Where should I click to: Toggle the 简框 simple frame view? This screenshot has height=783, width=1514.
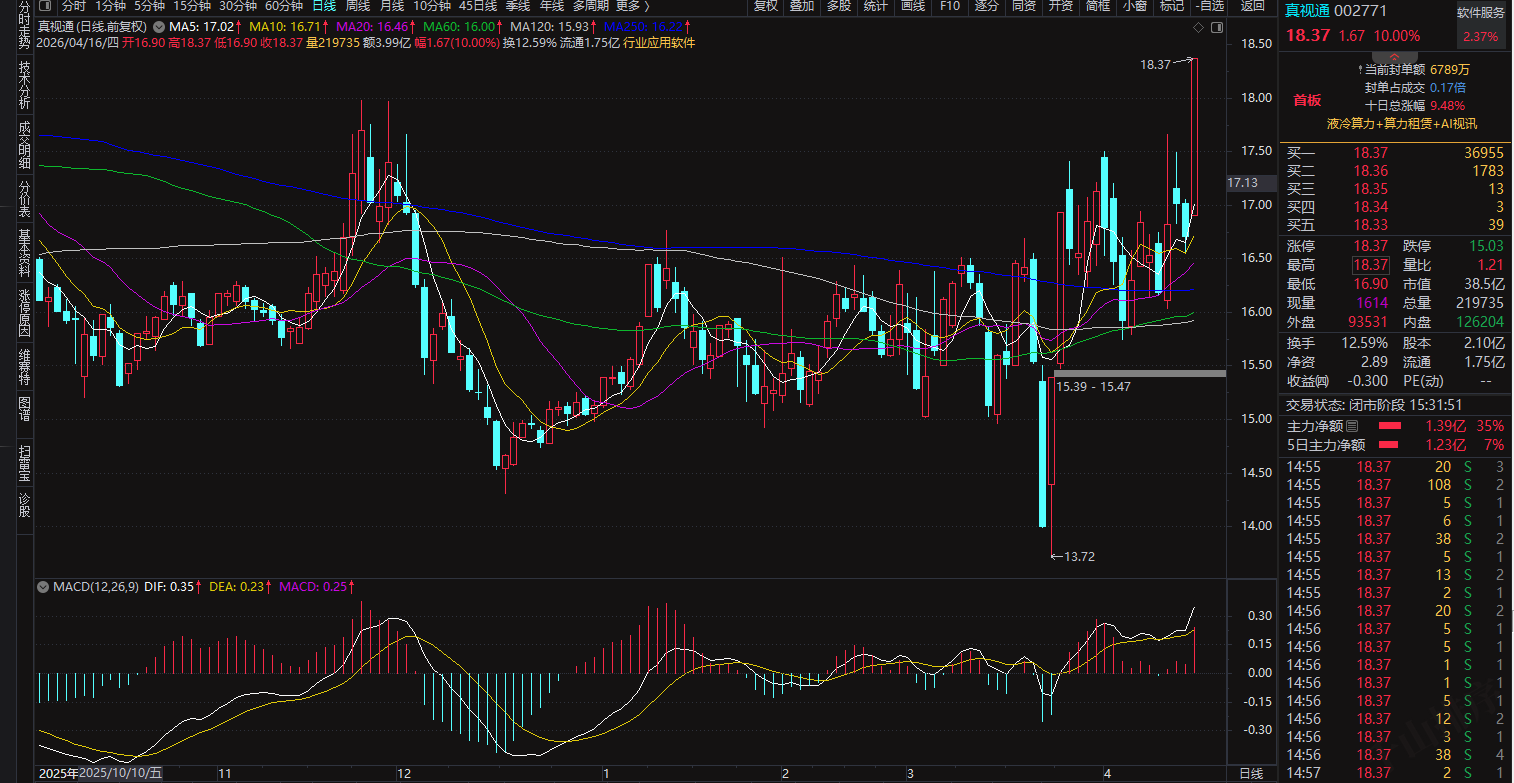[x=1098, y=6]
